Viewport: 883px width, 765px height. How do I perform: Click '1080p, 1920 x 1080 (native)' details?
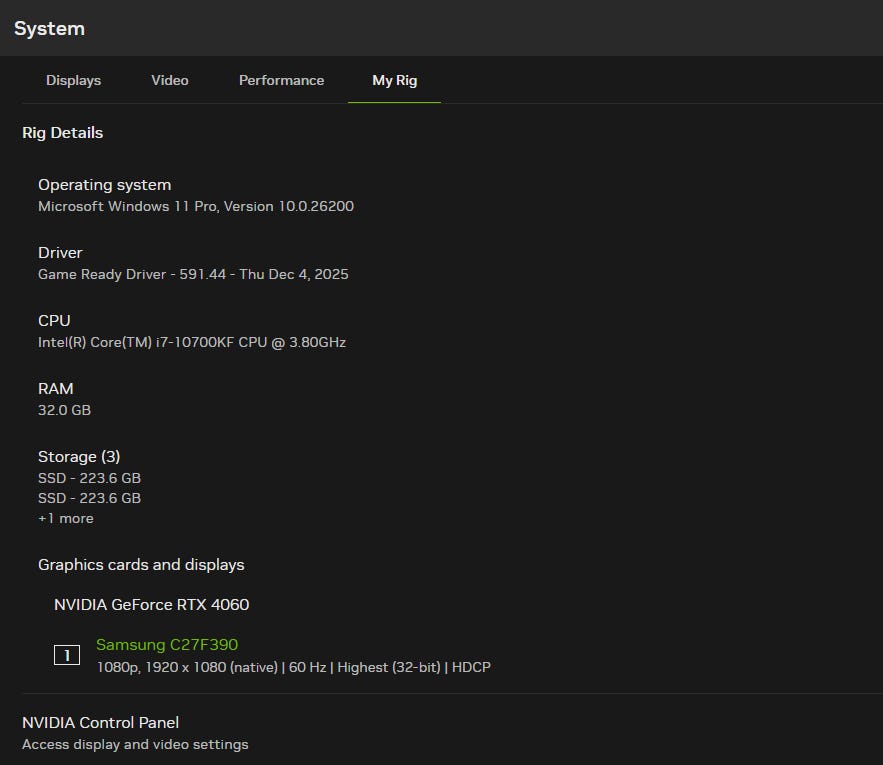[x=187, y=668]
